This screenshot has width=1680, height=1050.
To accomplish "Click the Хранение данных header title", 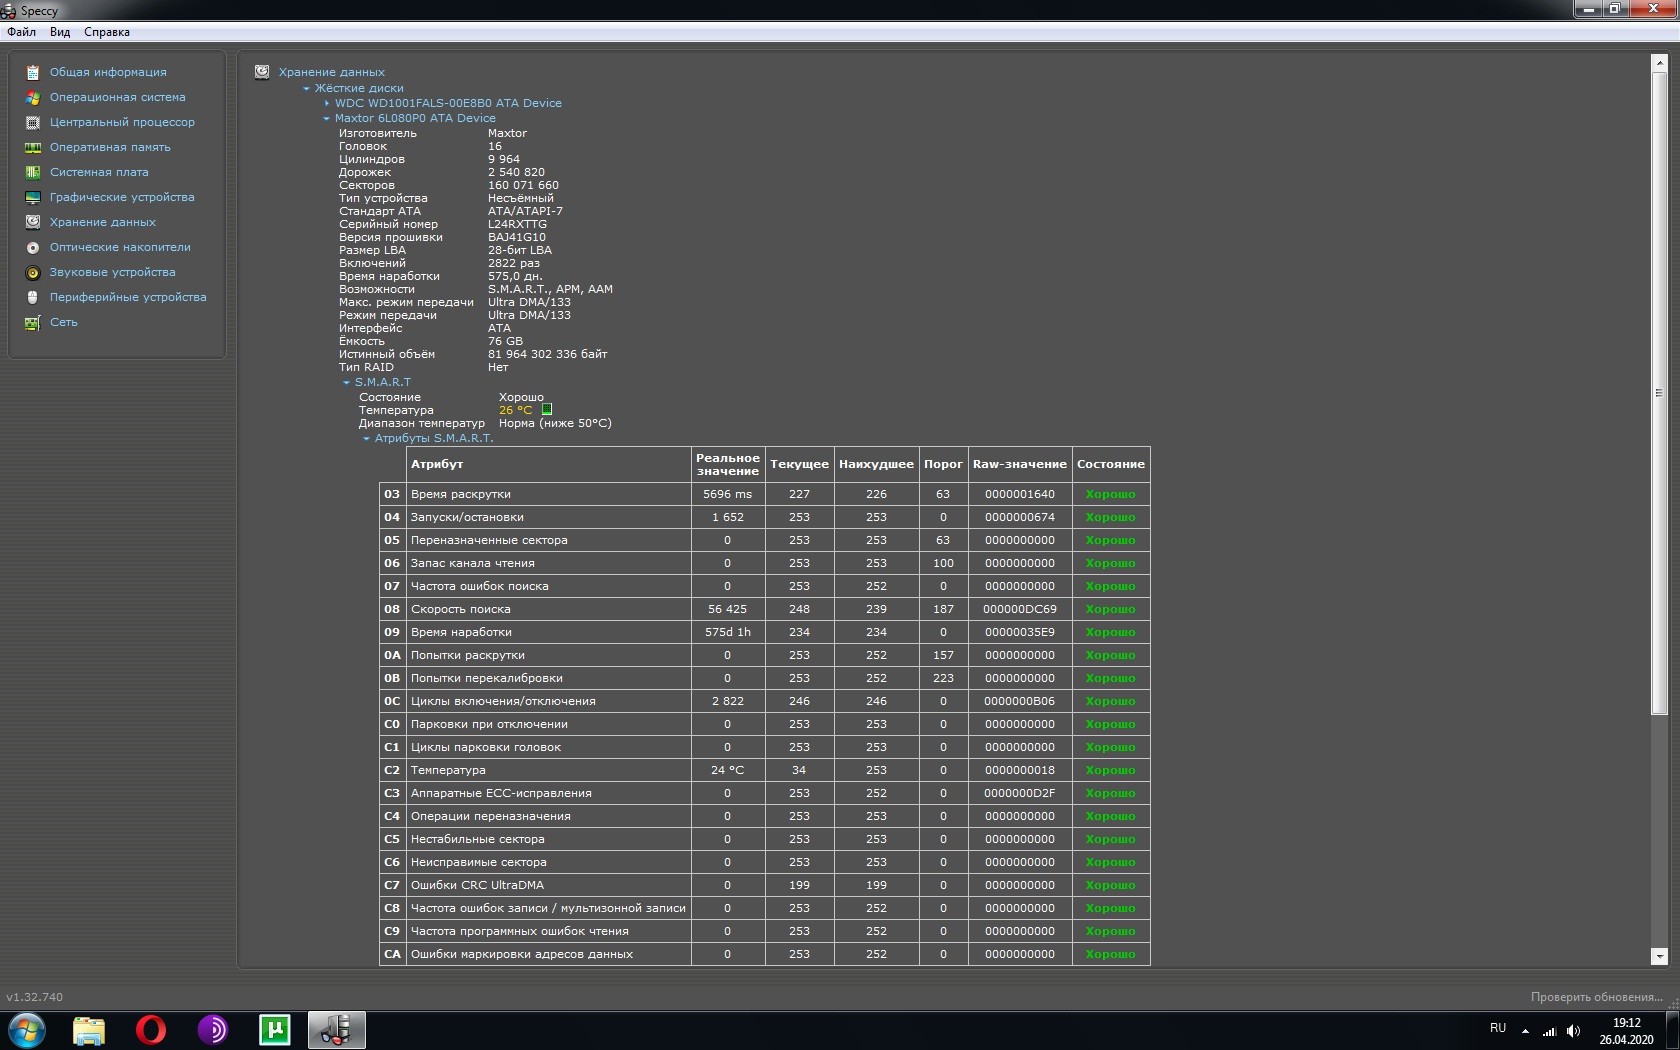I will click(x=331, y=72).
